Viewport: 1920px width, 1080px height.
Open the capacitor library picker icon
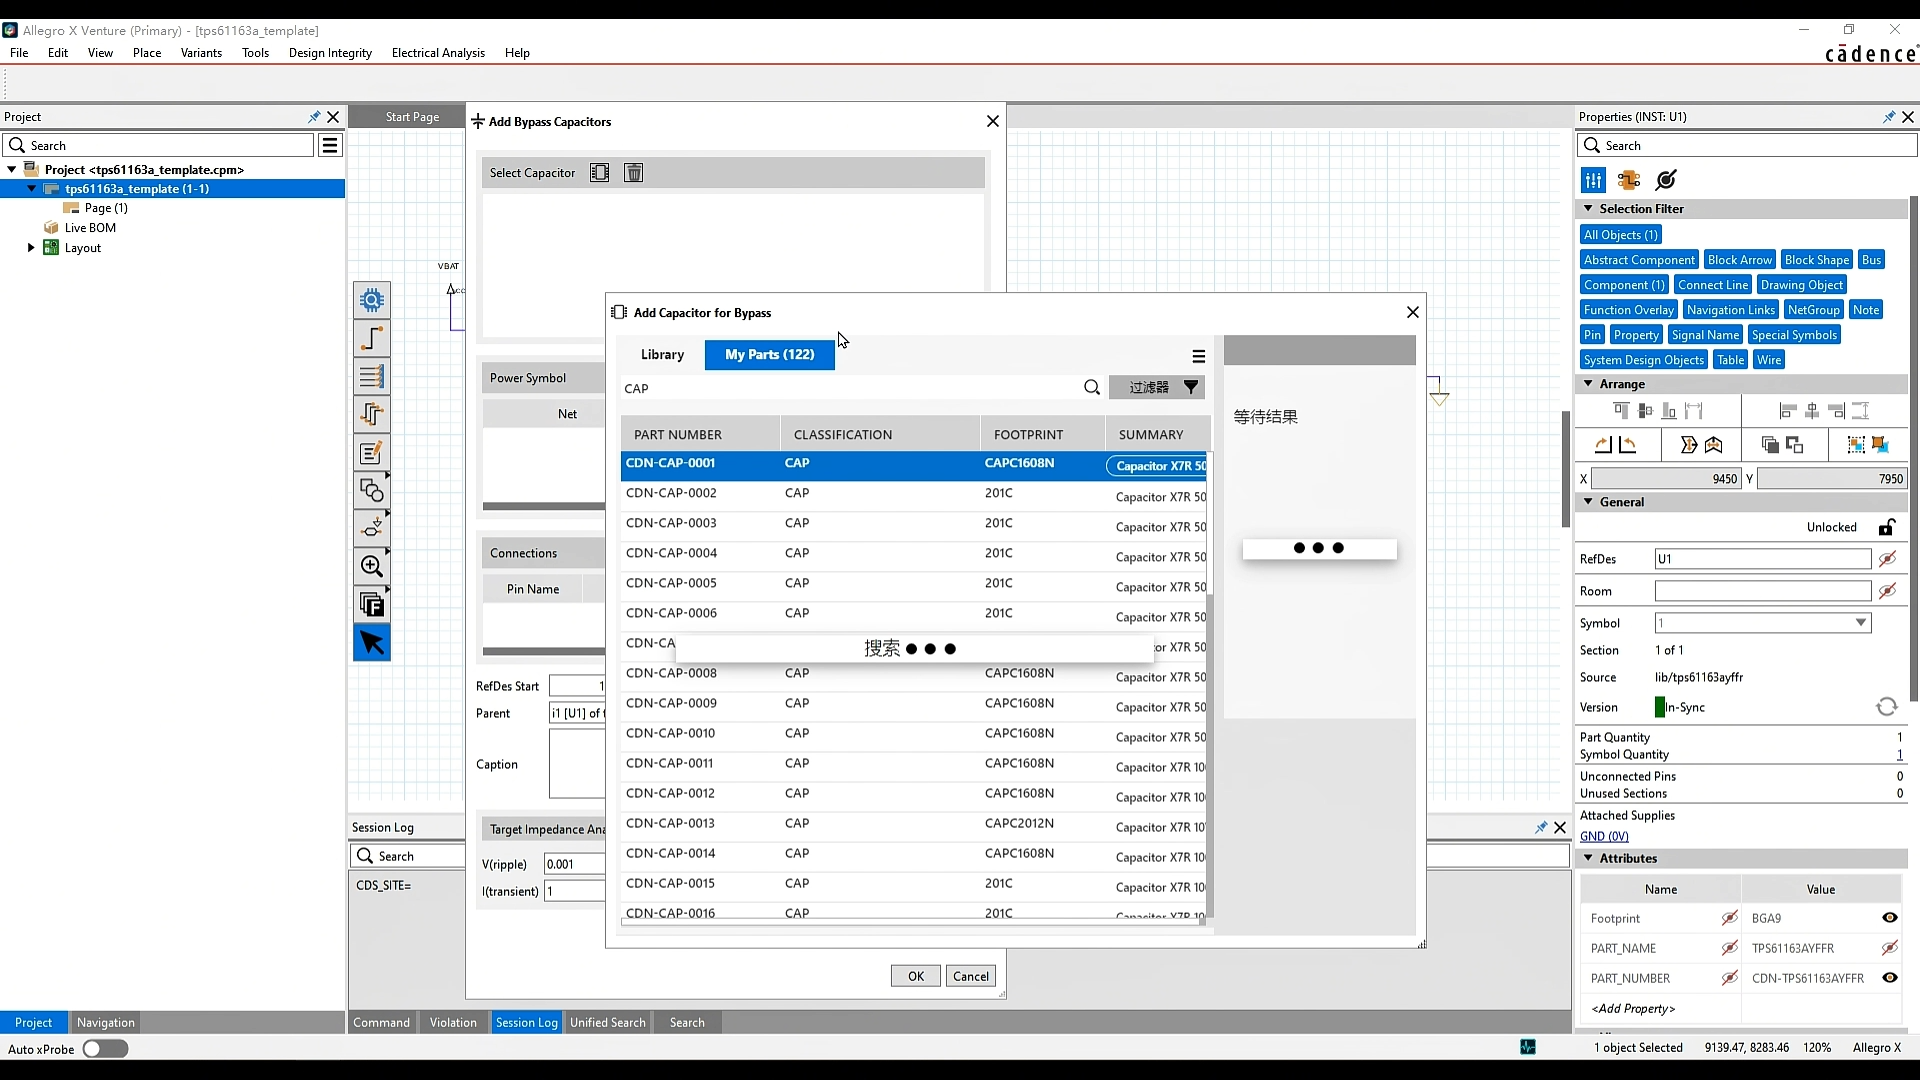[x=599, y=173]
